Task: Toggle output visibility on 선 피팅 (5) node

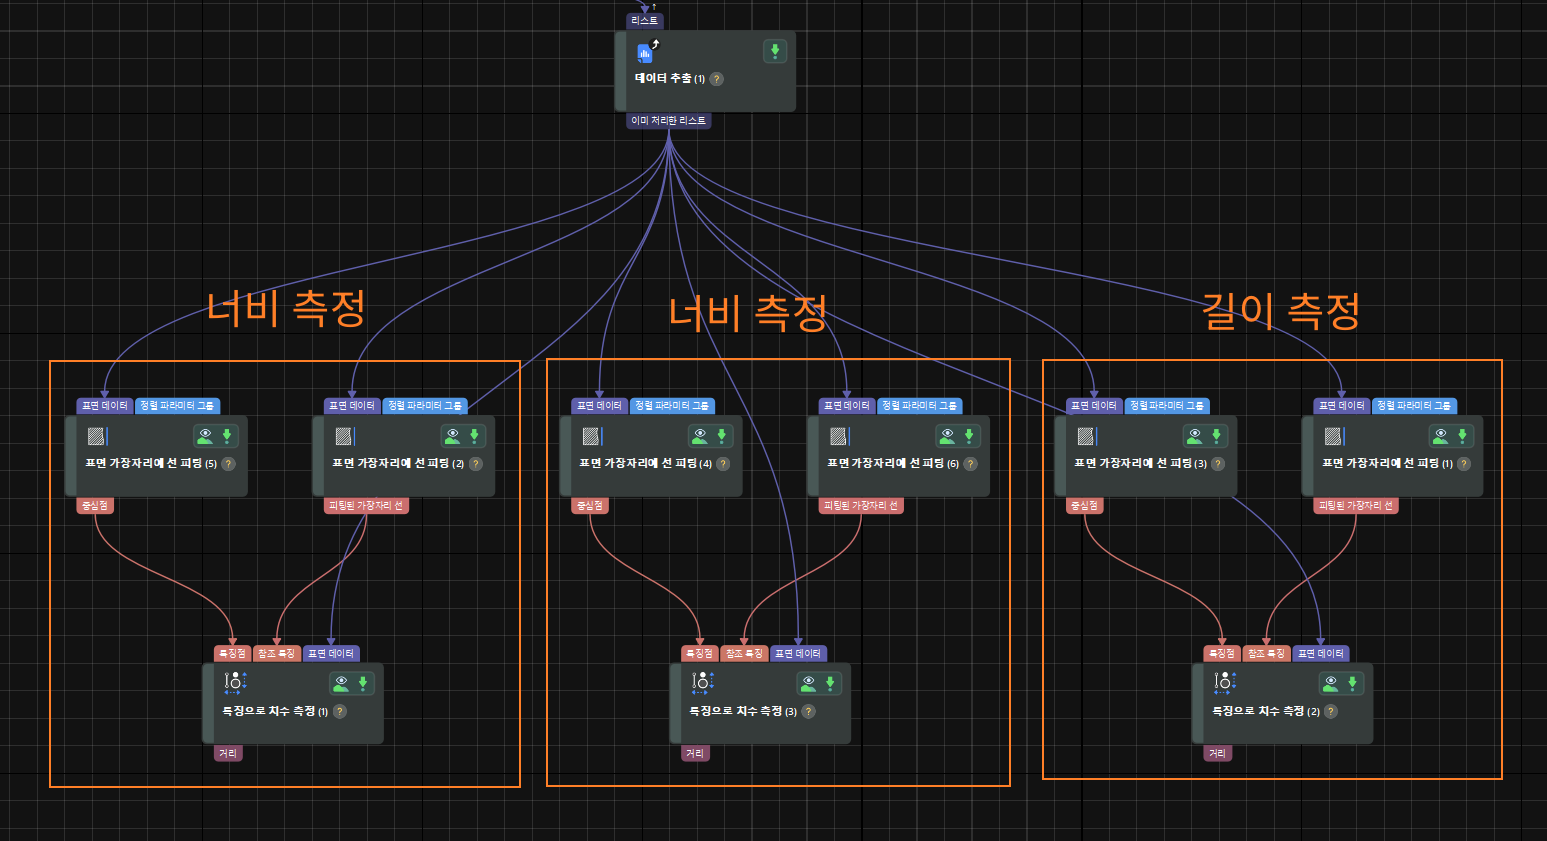Action: (205, 436)
